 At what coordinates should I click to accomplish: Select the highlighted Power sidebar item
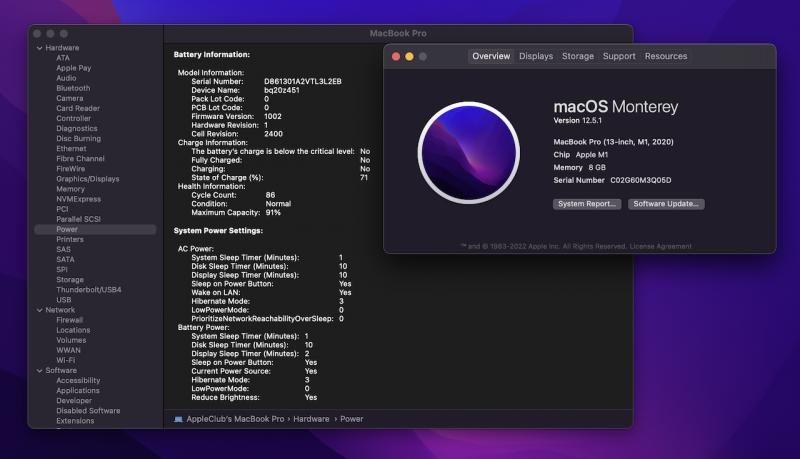95,230
